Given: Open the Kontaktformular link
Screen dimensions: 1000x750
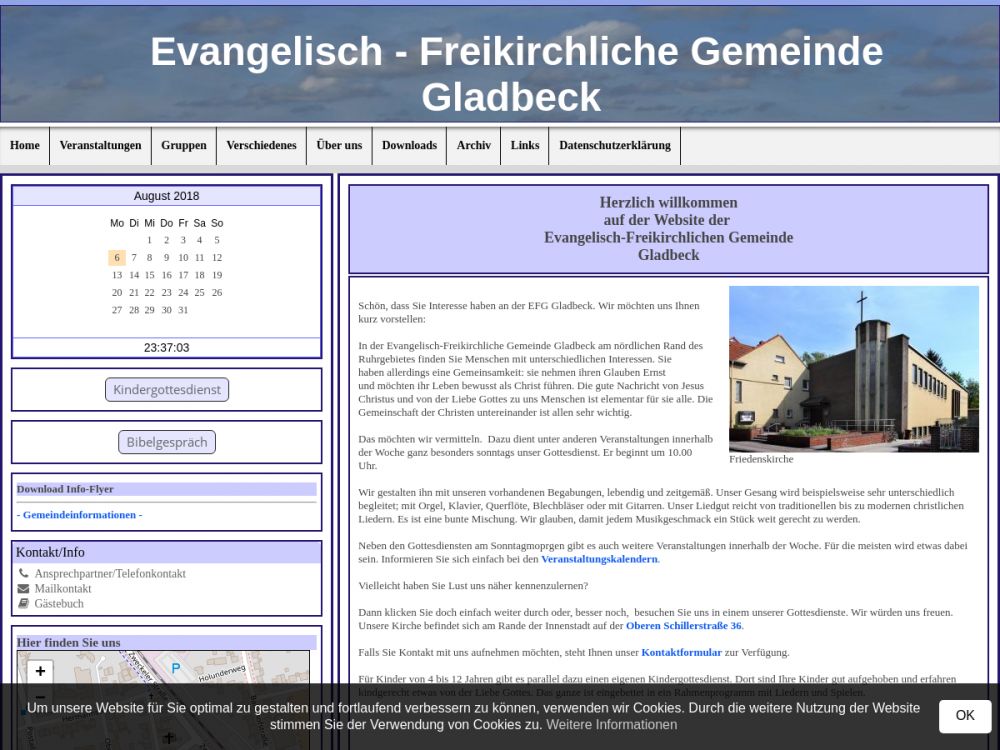Looking at the screenshot, I should [x=681, y=652].
